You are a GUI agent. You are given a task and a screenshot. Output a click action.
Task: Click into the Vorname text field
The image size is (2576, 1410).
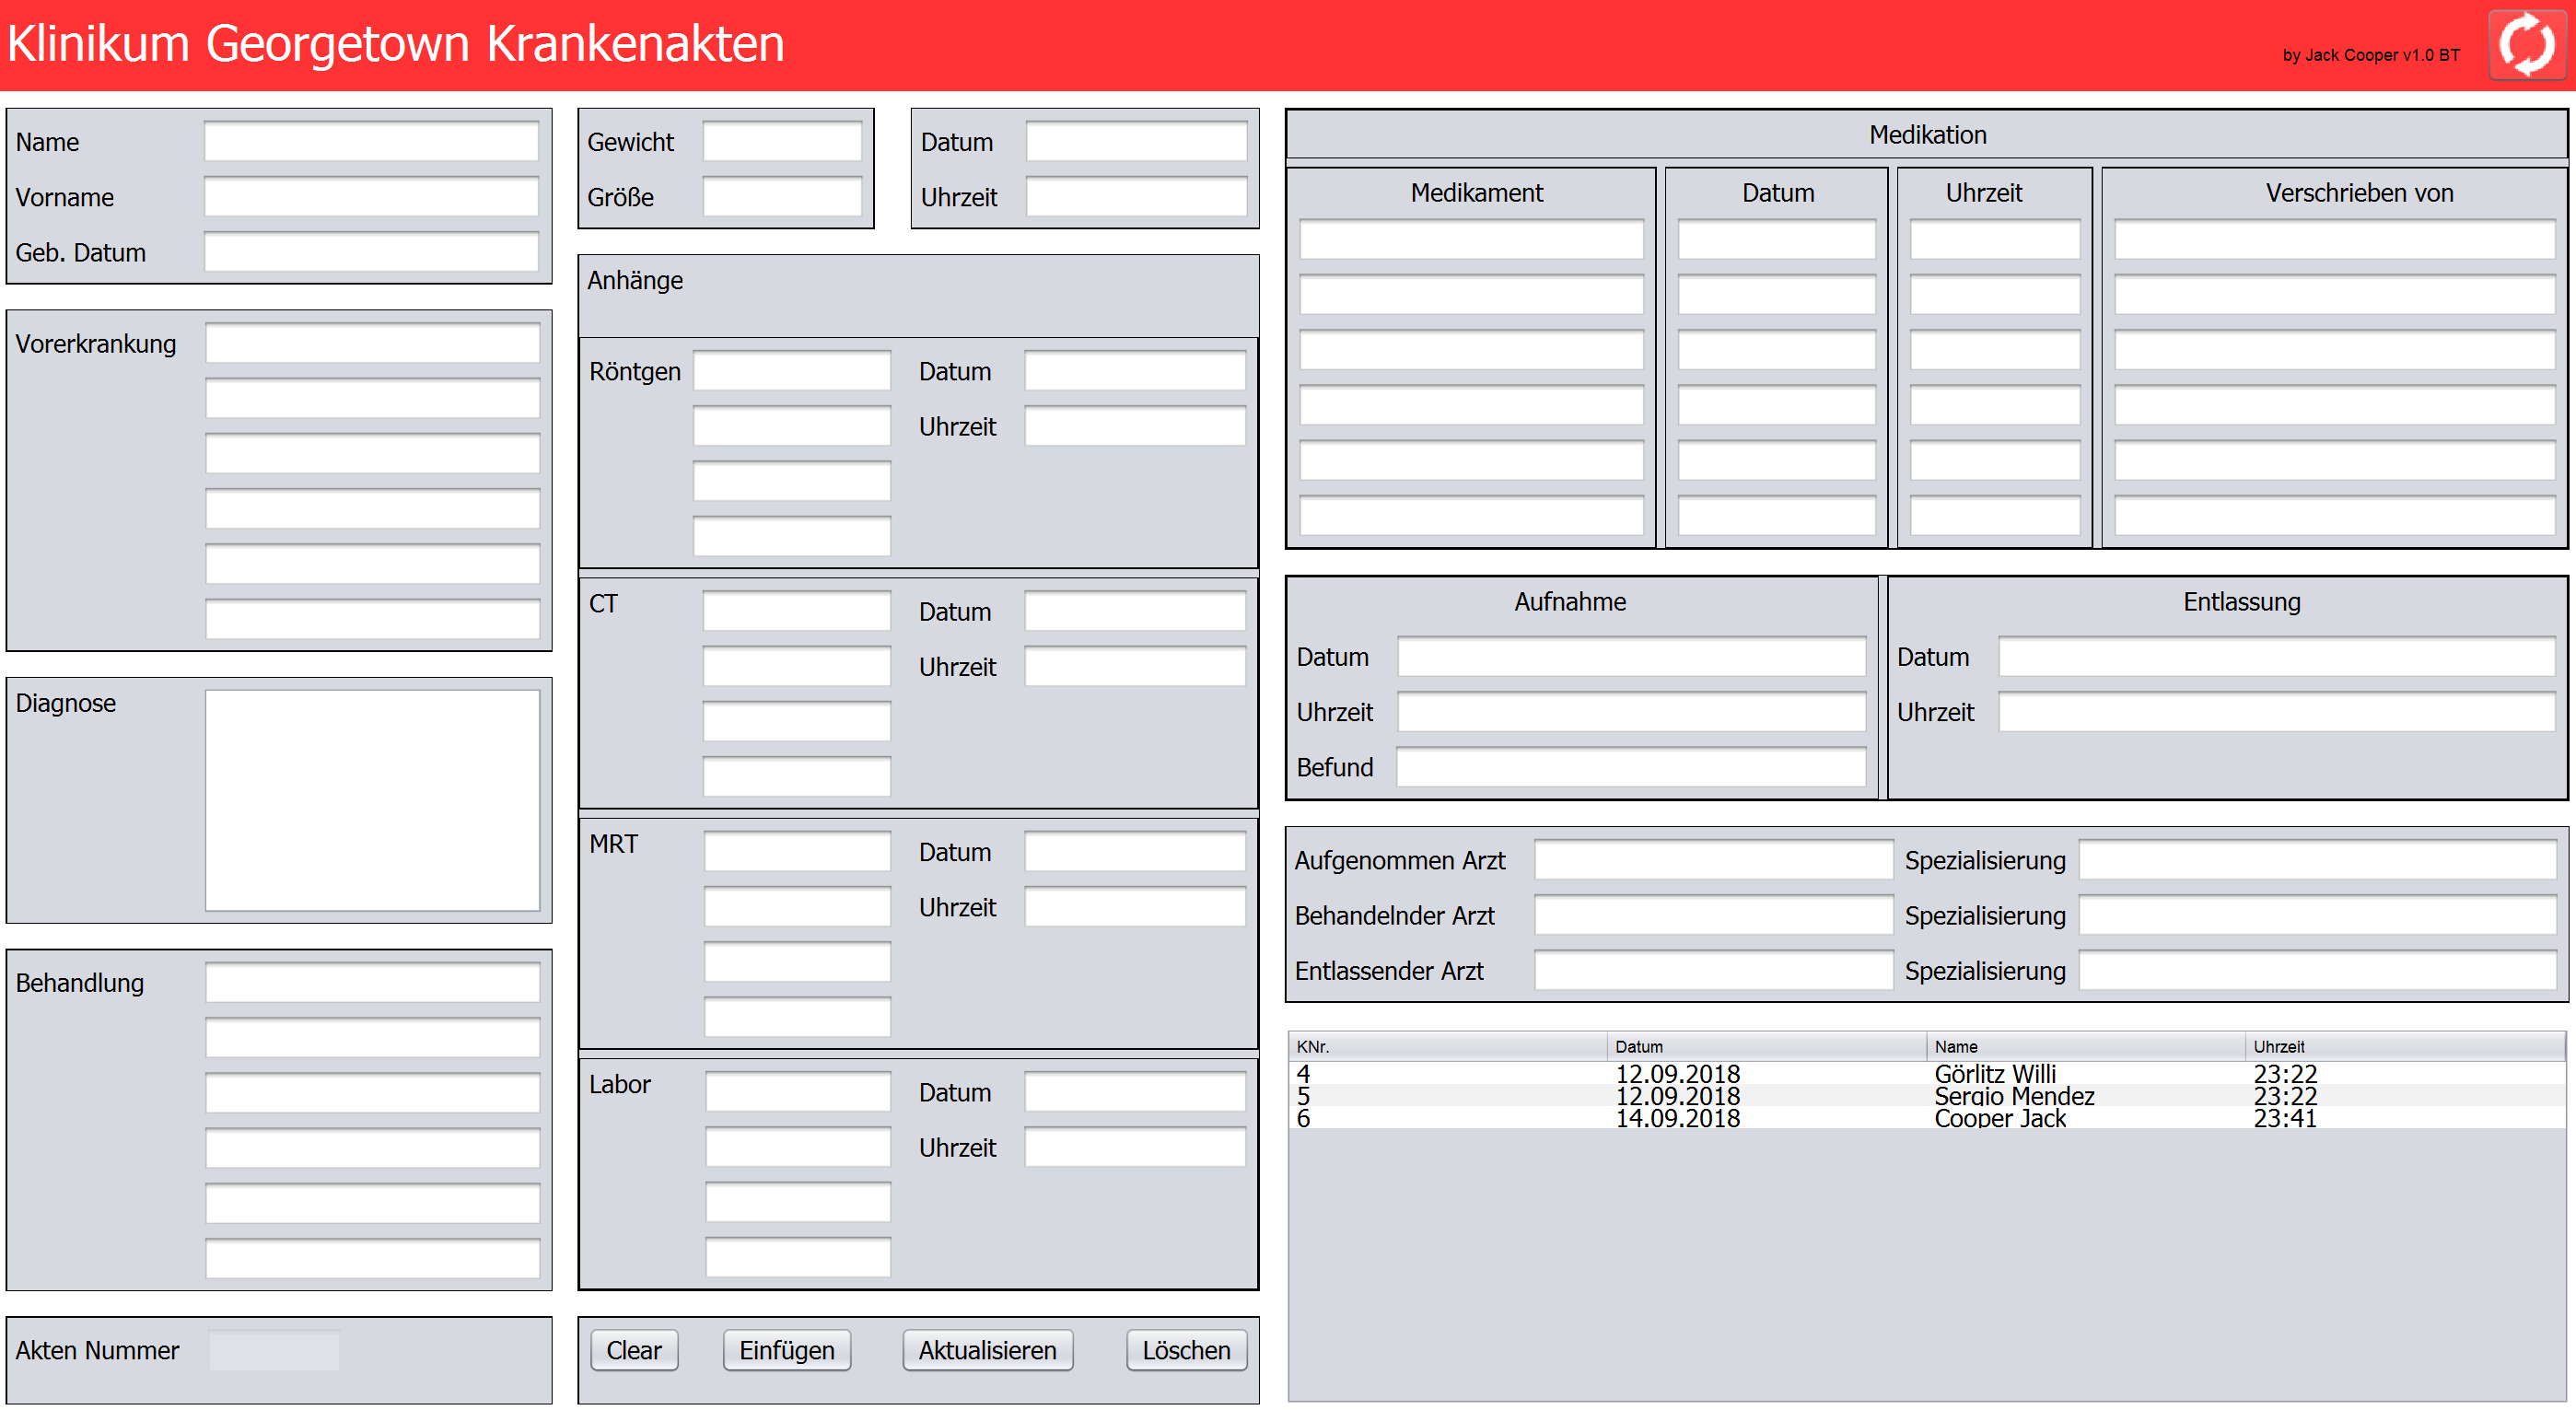pyautogui.click(x=371, y=197)
